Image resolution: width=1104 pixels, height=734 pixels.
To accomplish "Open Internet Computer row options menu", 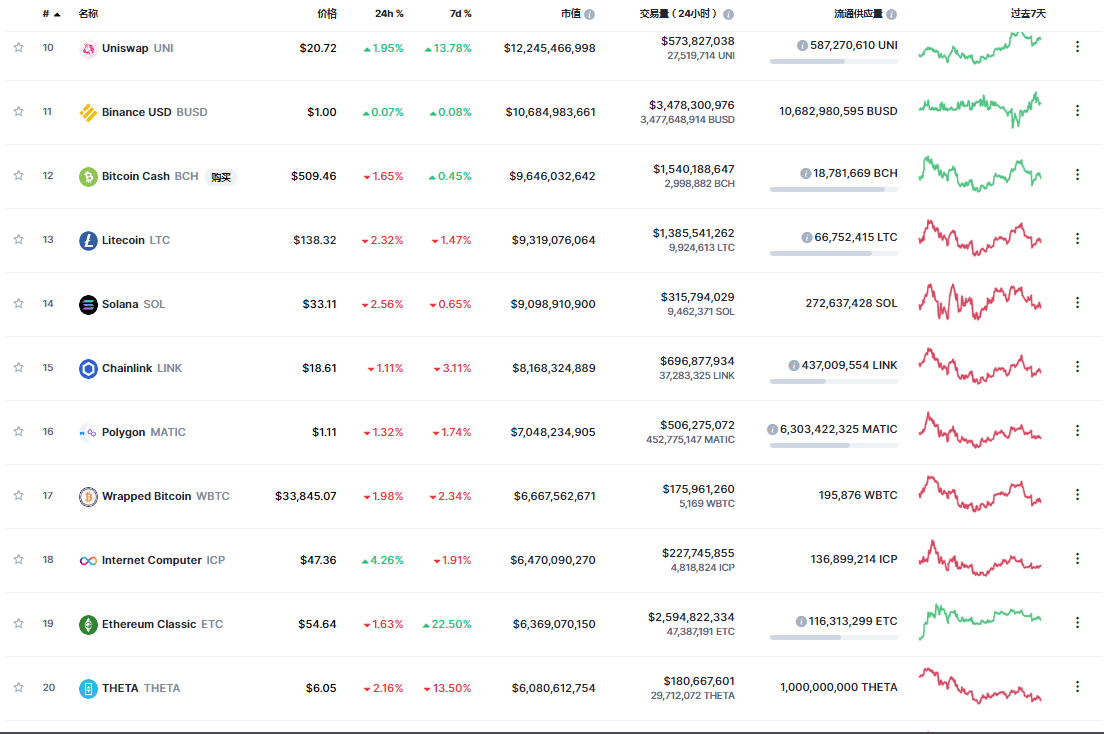I will tap(1077, 559).
